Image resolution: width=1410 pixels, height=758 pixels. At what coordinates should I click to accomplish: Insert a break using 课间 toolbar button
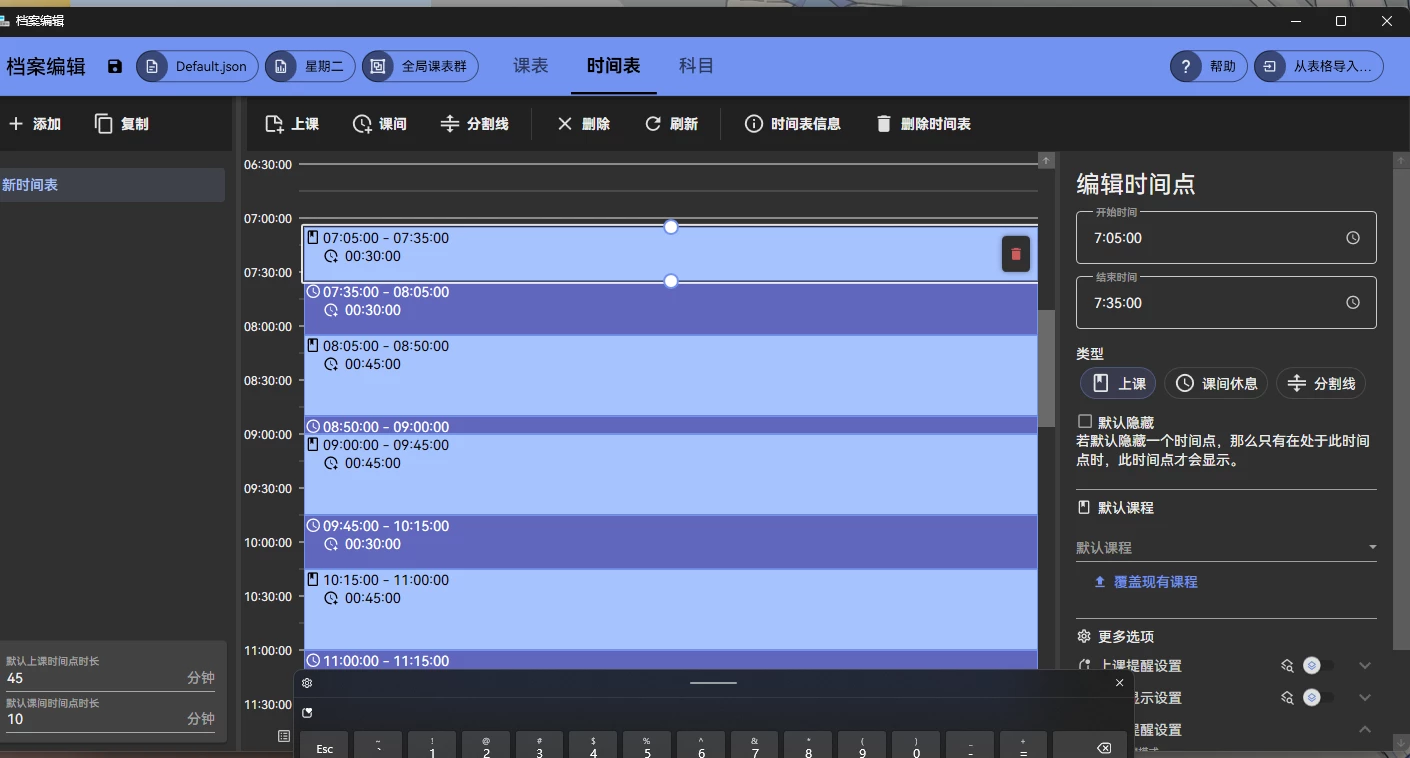coord(380,124)
